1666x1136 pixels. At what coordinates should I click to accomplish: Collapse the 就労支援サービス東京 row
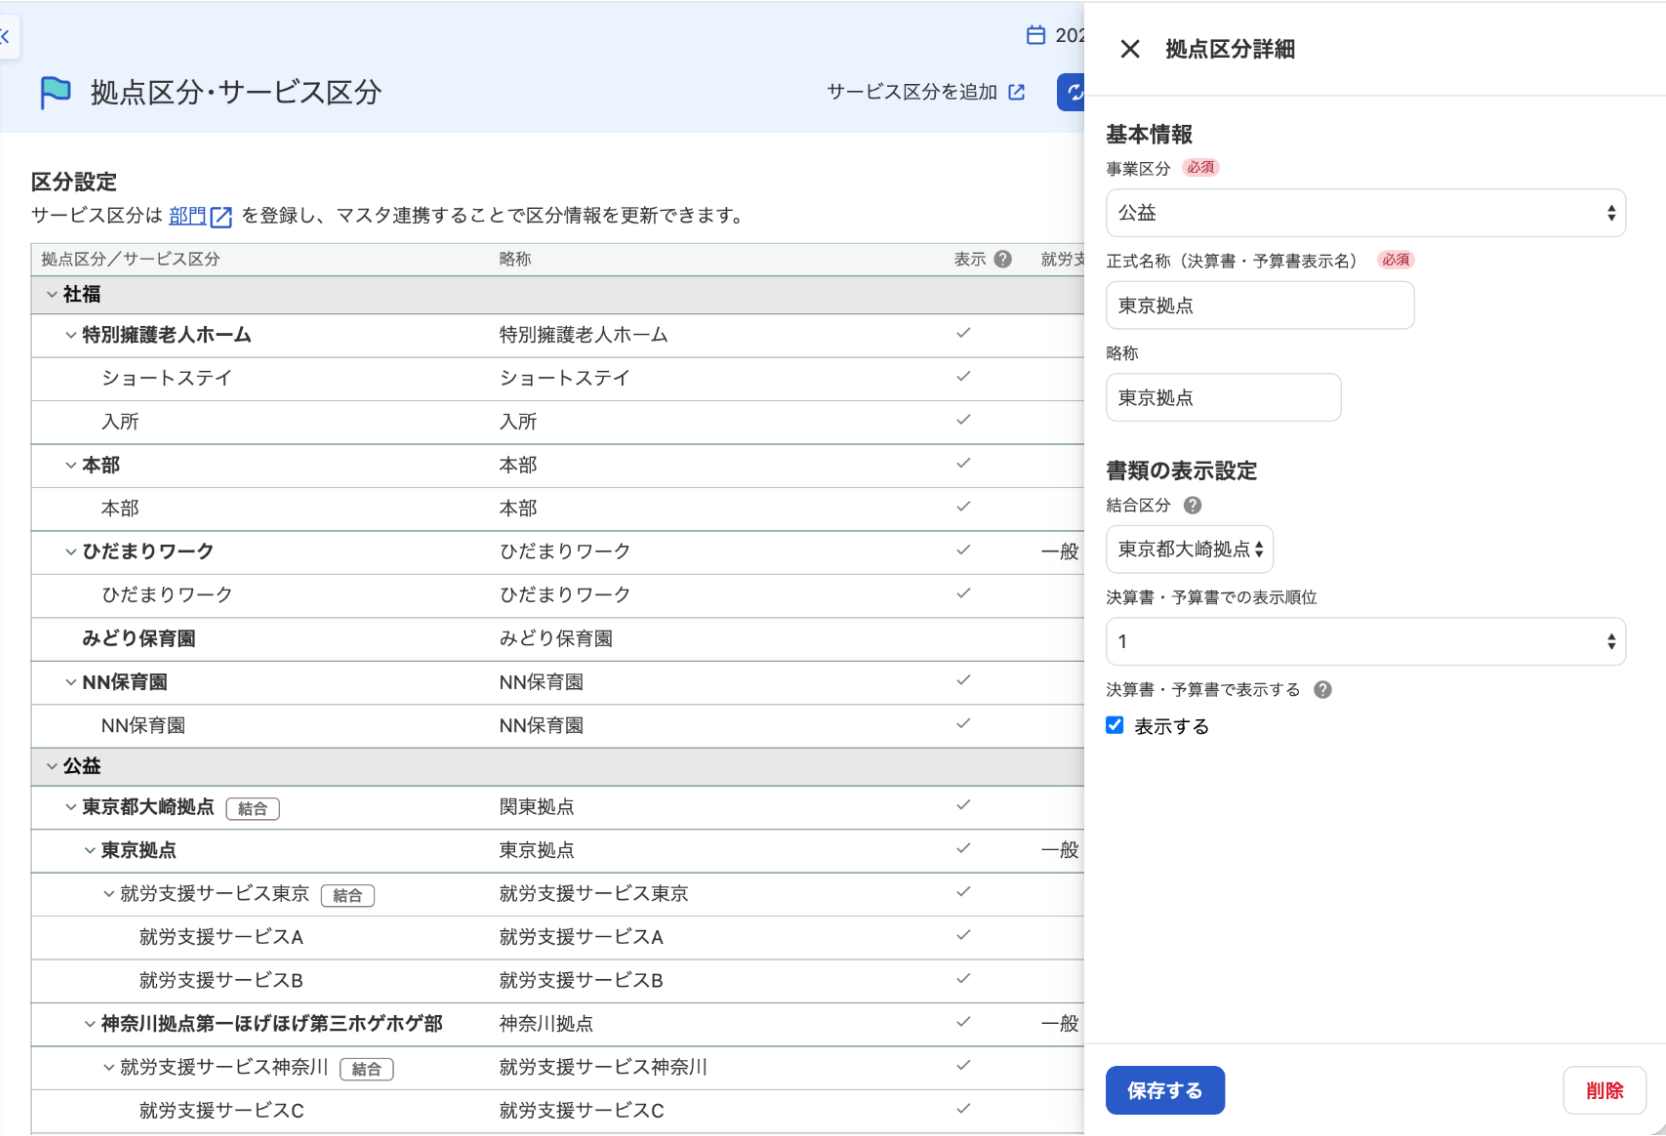(109, 893)
